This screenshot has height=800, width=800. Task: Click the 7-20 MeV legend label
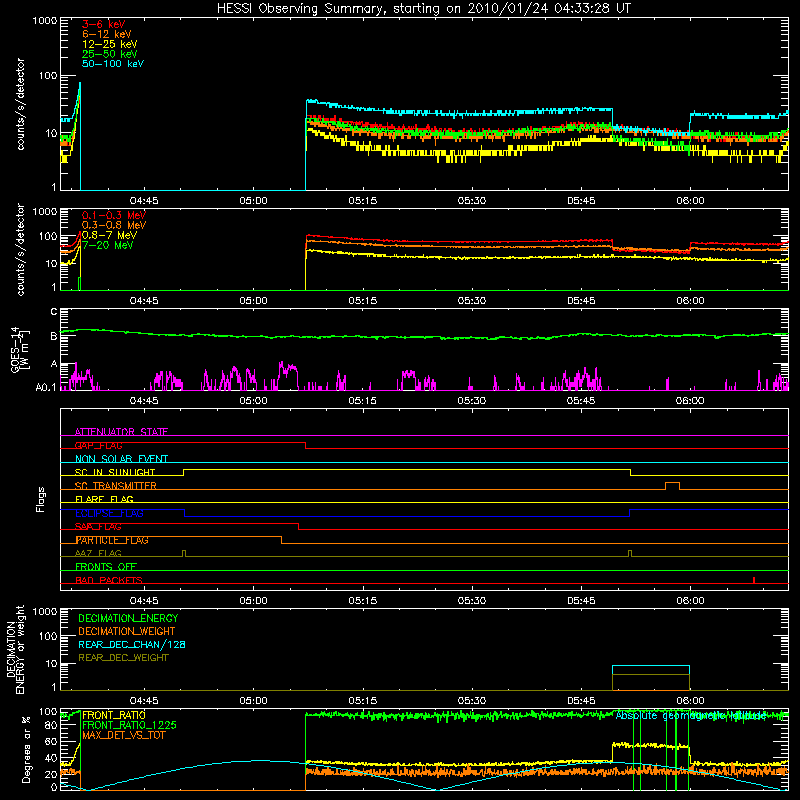(x=107, y=245)
